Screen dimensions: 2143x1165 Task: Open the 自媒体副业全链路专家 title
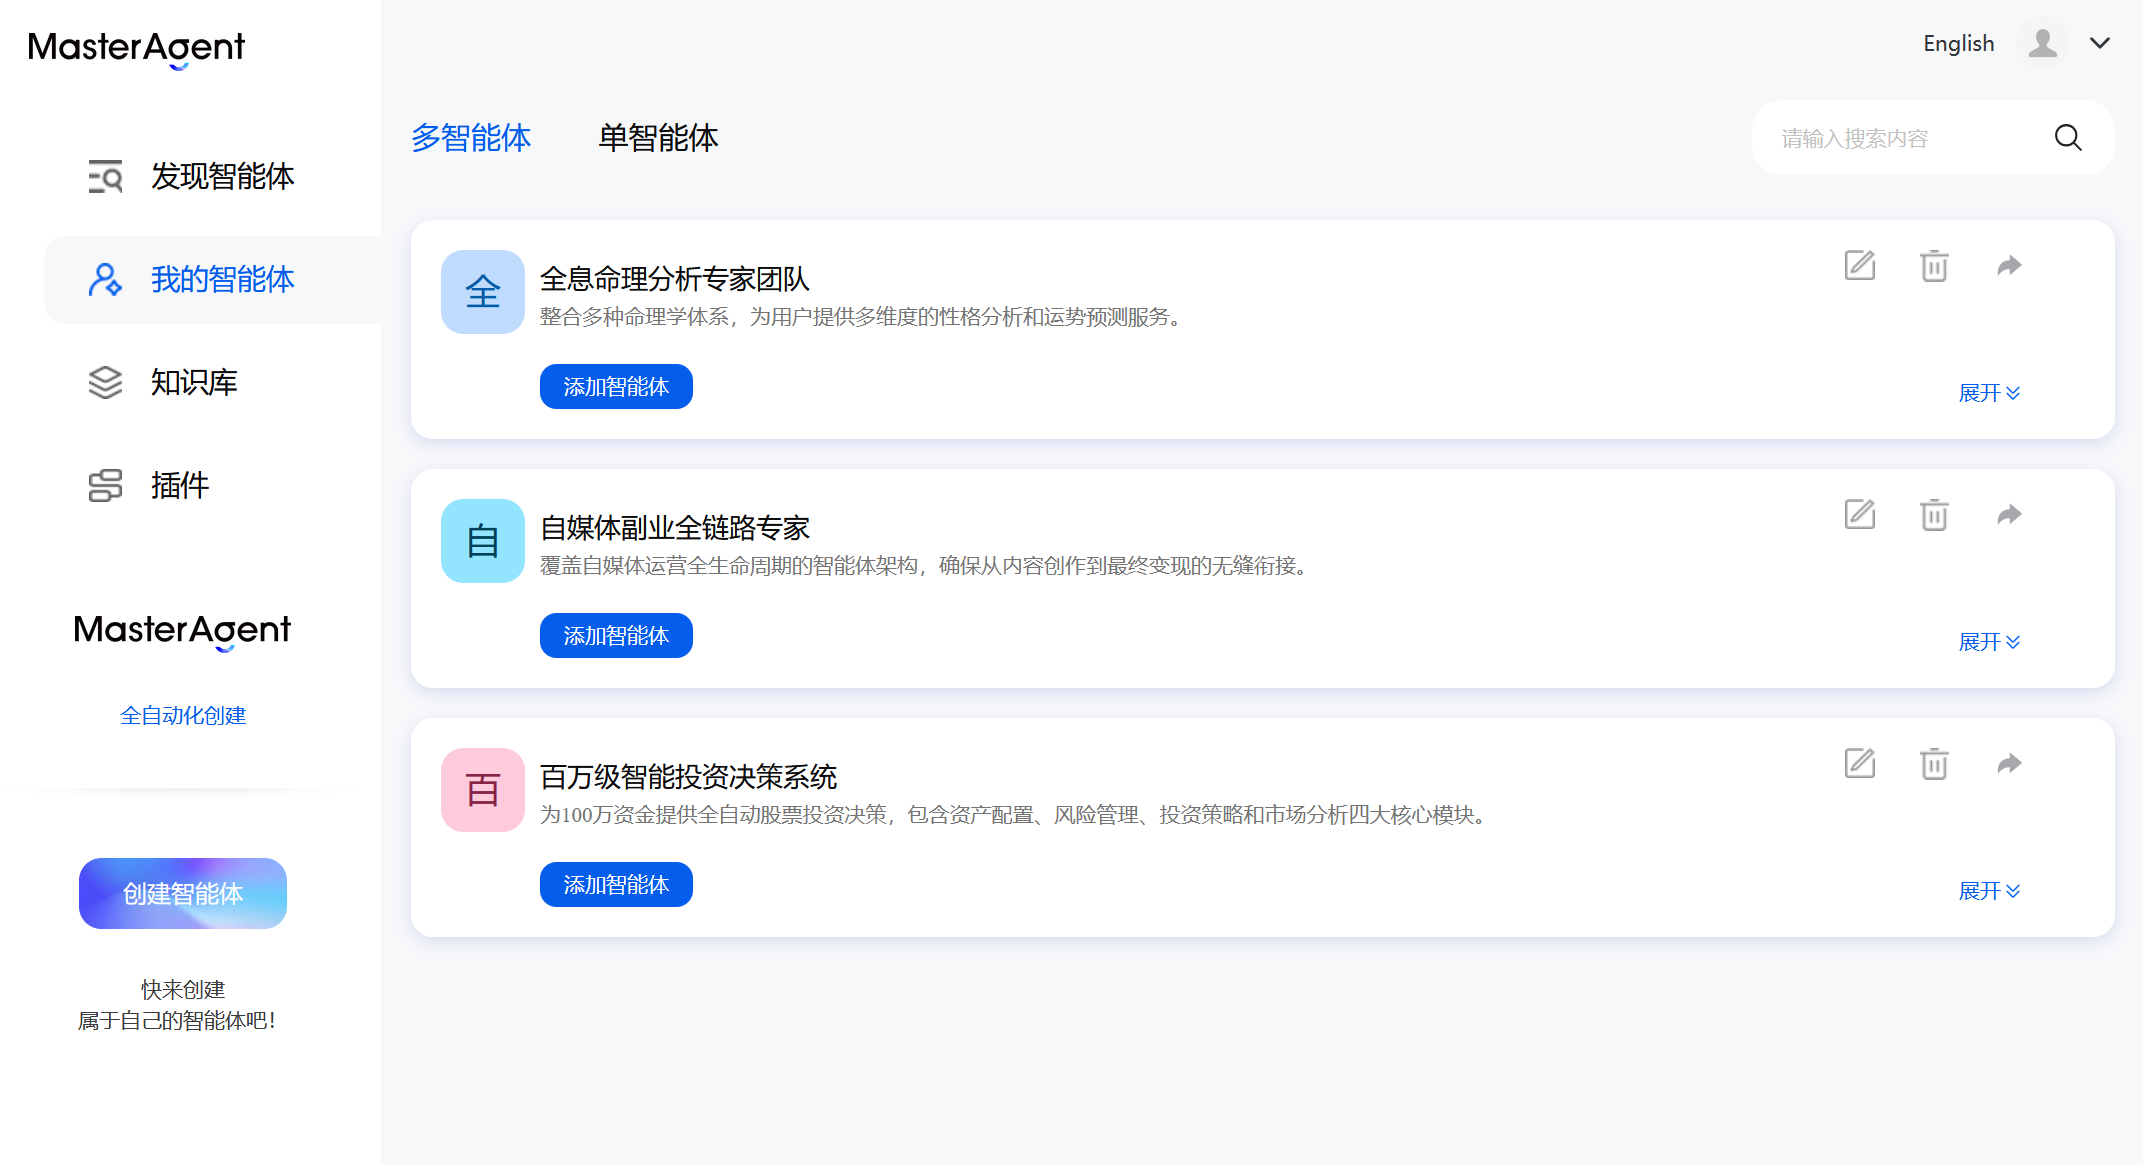click(675, 528)
